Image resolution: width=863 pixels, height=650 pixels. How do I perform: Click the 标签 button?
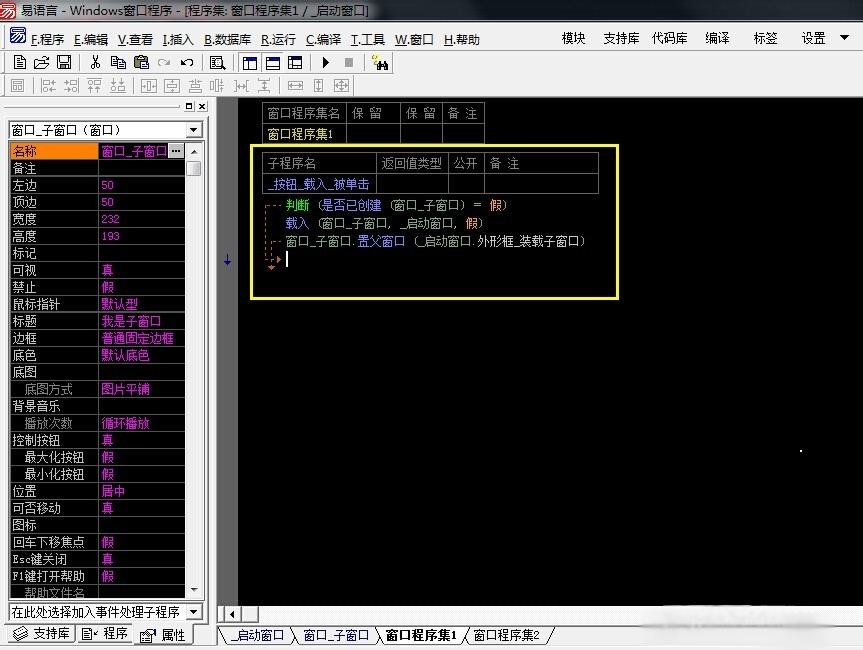[765, 38]
